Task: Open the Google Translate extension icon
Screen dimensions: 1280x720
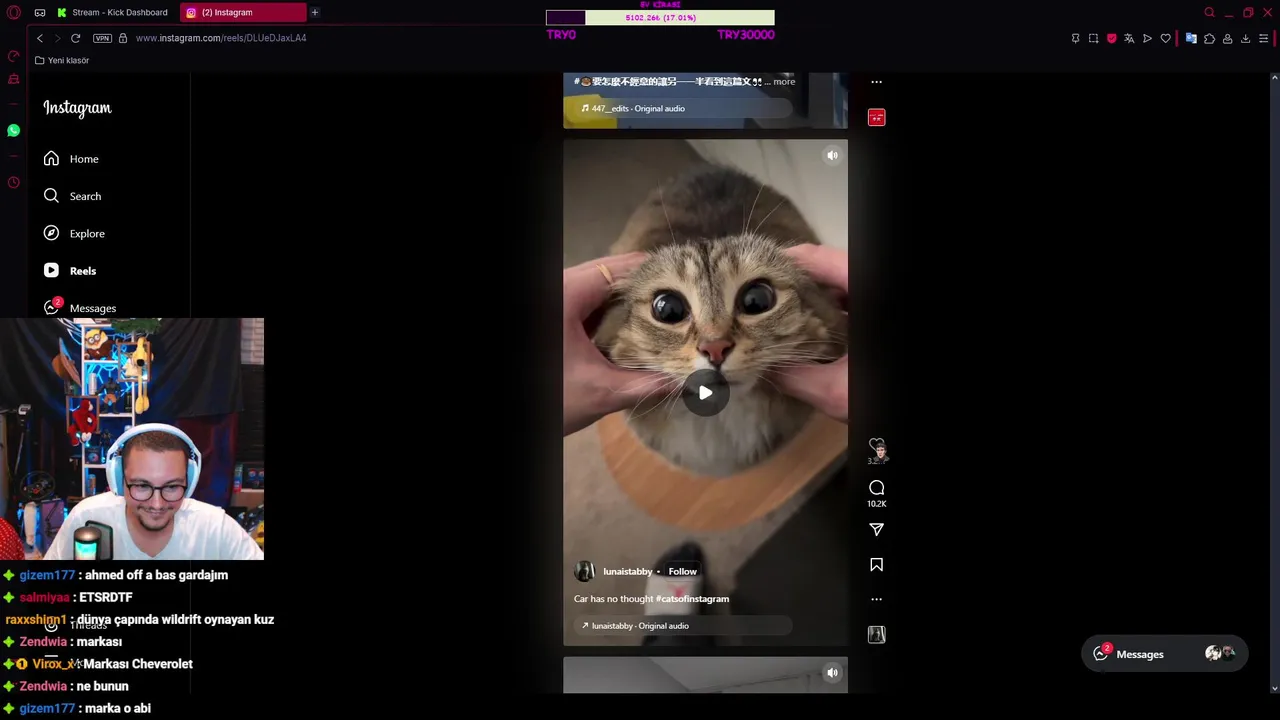Action: coord(1191,38)
